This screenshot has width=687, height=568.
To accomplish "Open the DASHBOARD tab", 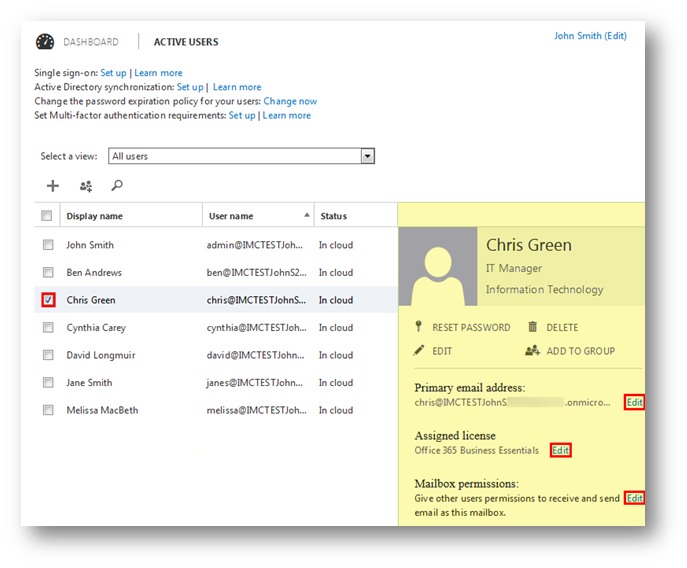I will [x=91, y=42].
